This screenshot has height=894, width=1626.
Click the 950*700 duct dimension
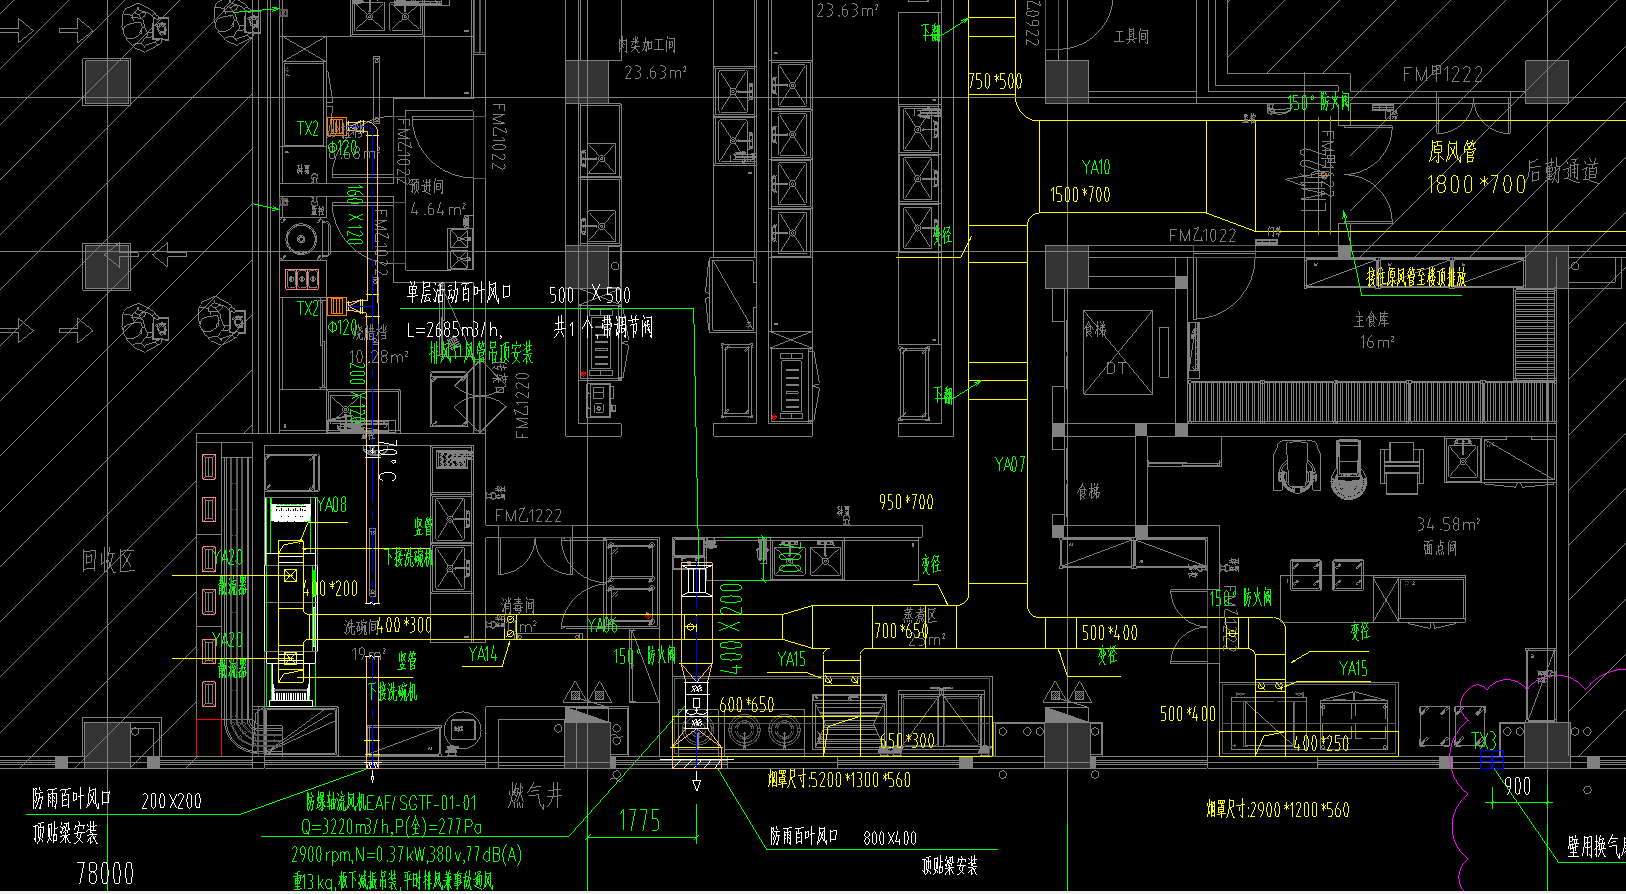coord(906,502)
